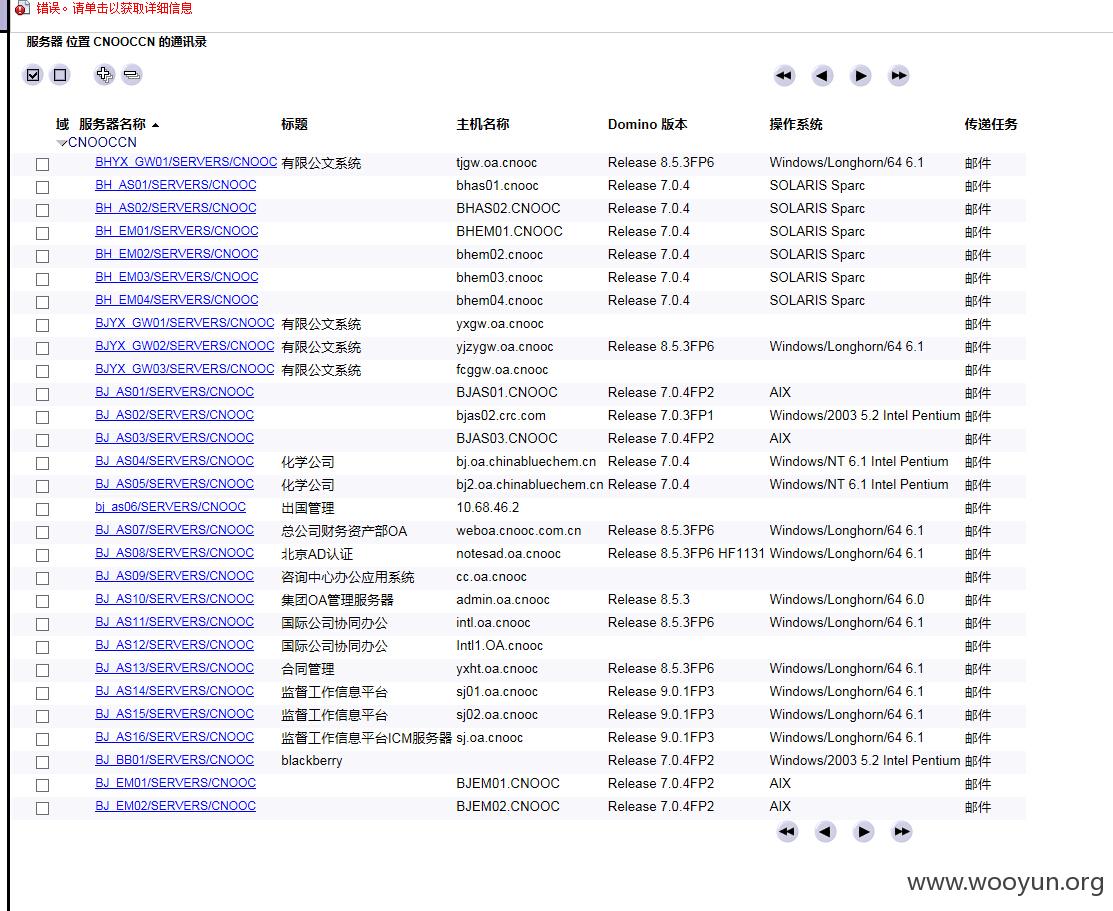Click the red error icon at top
This screenshot has height=911, width=1113.
point(22,9)
